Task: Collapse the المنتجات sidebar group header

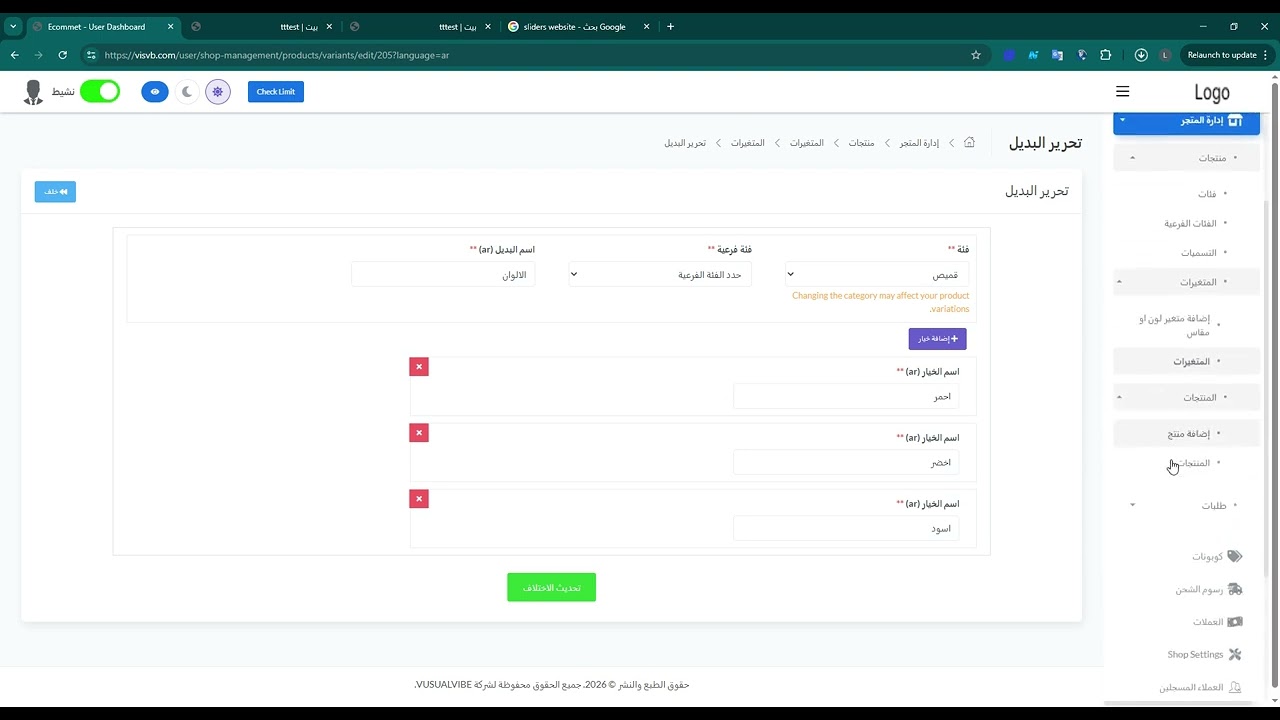Action: tap(1186, 397)
